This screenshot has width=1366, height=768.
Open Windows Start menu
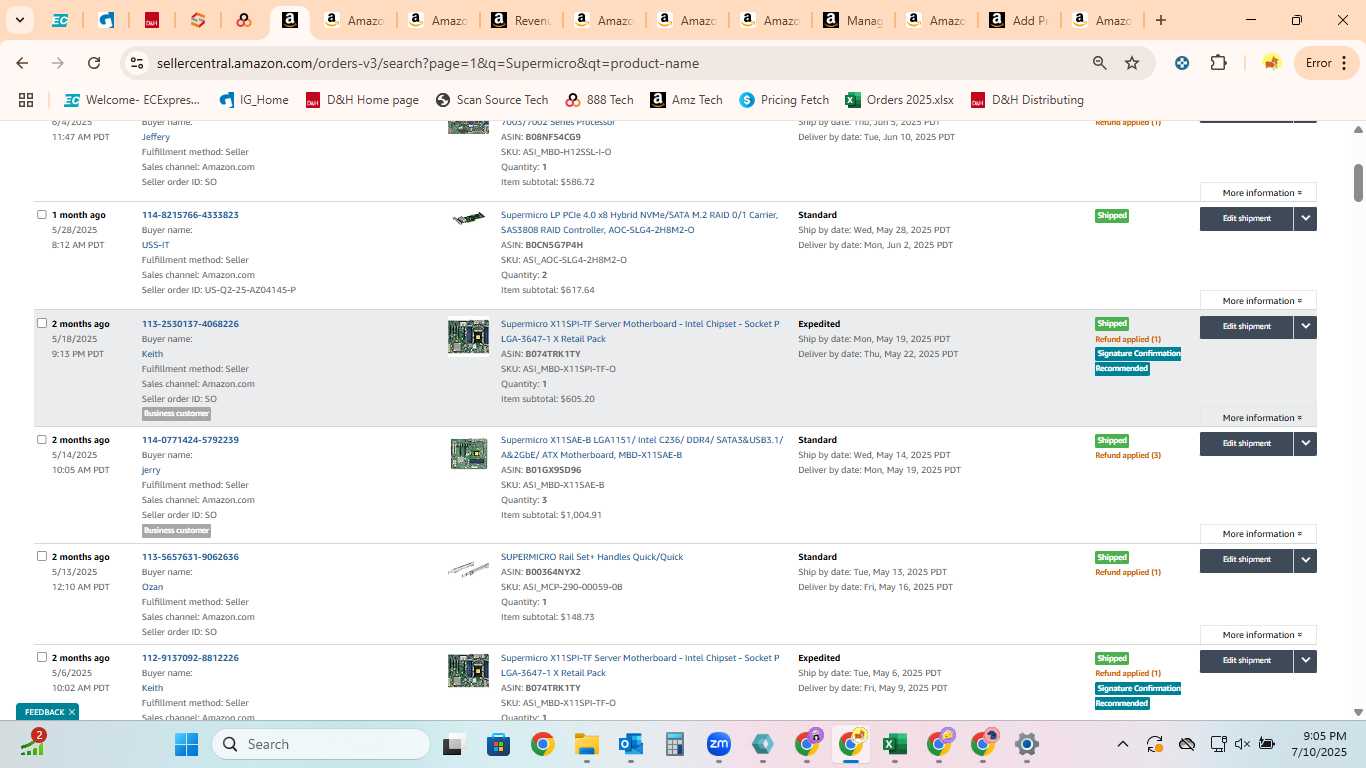coord(187,744)
